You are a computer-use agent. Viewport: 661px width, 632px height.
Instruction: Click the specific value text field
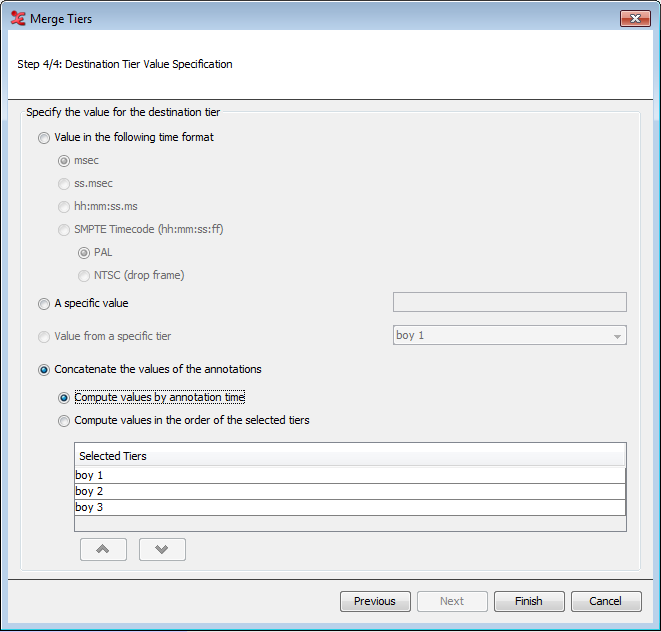click(x=510, y=302)
